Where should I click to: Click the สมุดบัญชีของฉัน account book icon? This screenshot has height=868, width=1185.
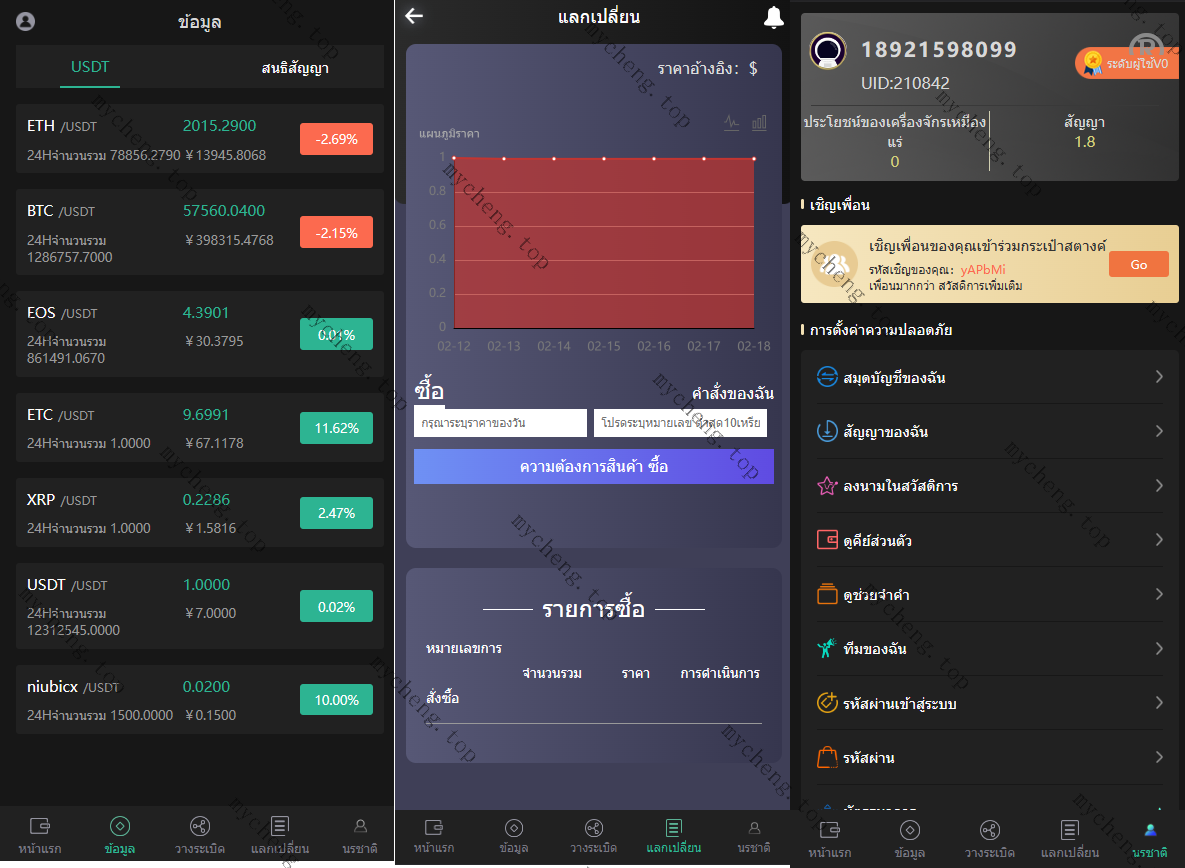click(827, 377)
